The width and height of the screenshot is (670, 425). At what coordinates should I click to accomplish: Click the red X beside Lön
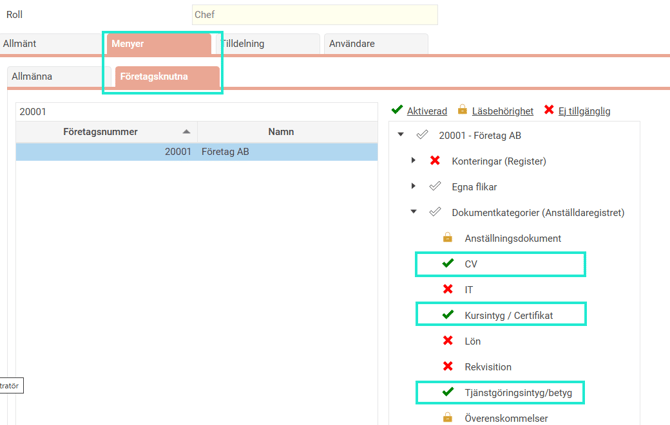coord(448,341)
